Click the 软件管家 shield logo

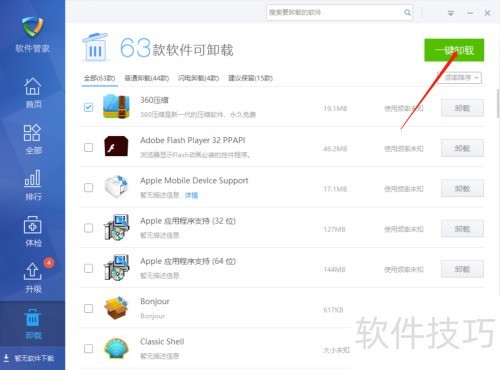pyautogui.click(x=32, y=26)
